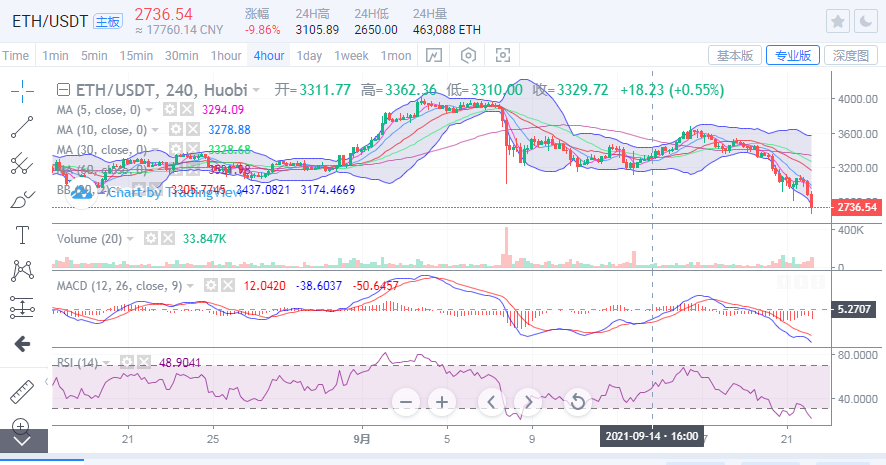886x465 pixels.
Task: Select the crosshair cursor tool
Action: (22, 91)
